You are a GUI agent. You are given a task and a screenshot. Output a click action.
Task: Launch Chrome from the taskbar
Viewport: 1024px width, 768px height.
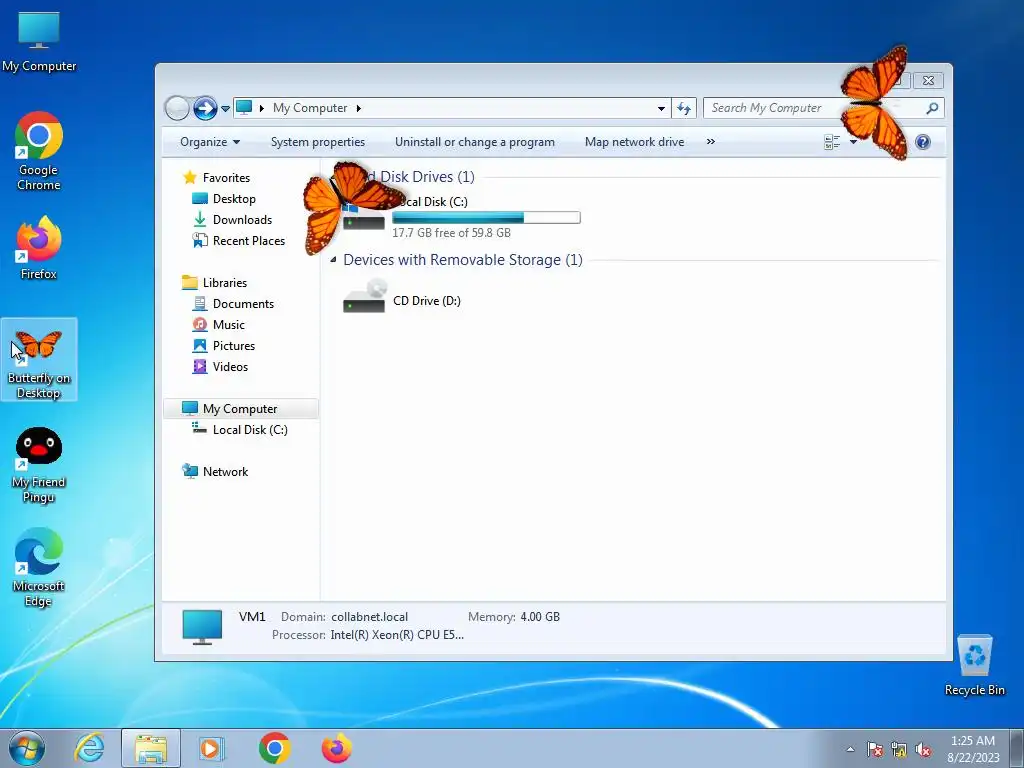coord(274,748)
